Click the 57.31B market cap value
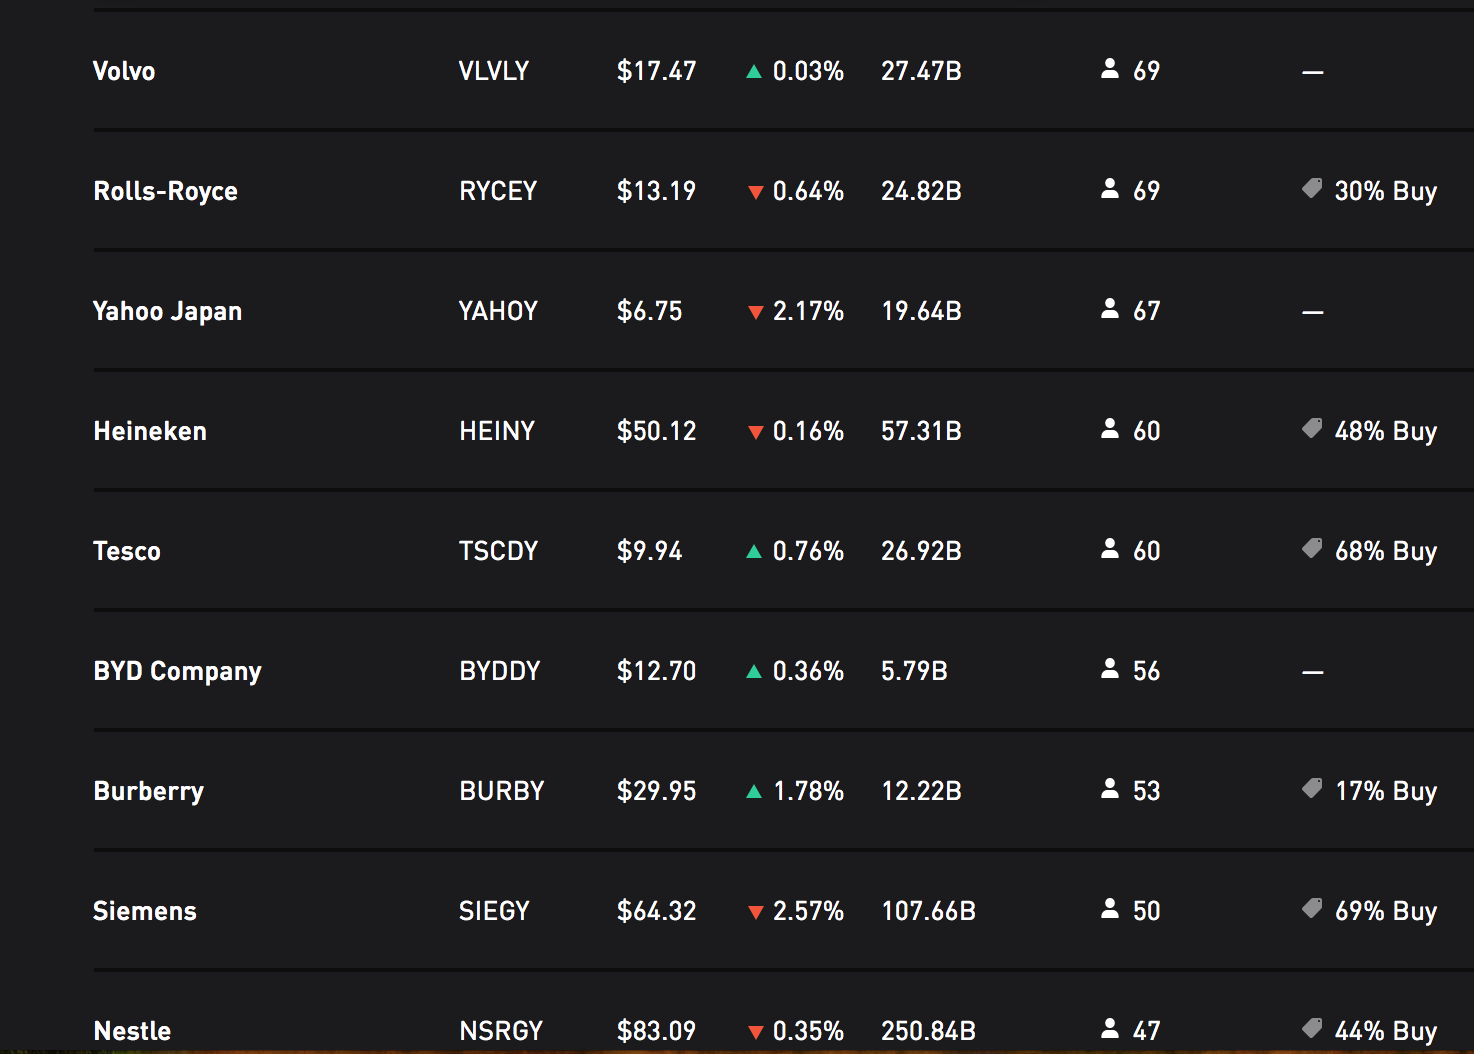The image size is (1474, 1054). (921, 431)
